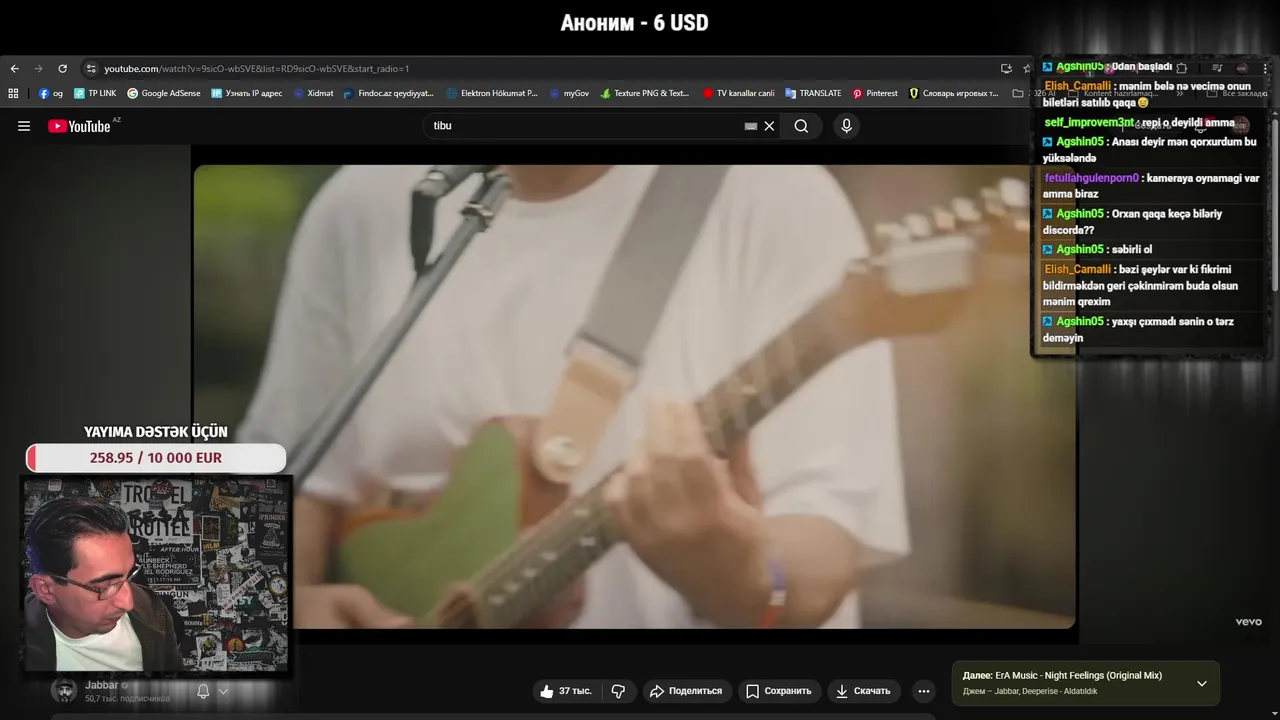This screenshot has width=1280, height=720.
Task: Open the Google AdSense bookmark
Action: coord(163,93)
